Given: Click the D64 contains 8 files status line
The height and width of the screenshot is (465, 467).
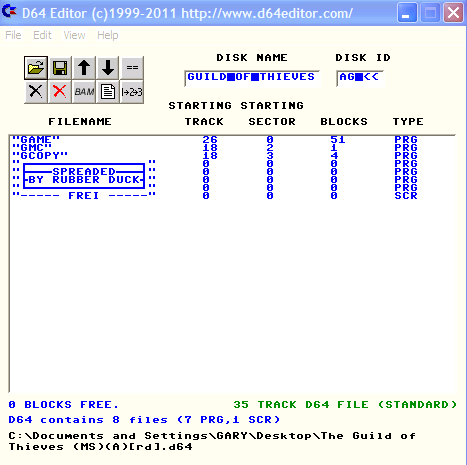Looking at the screenshot, I should pos(144,420).
